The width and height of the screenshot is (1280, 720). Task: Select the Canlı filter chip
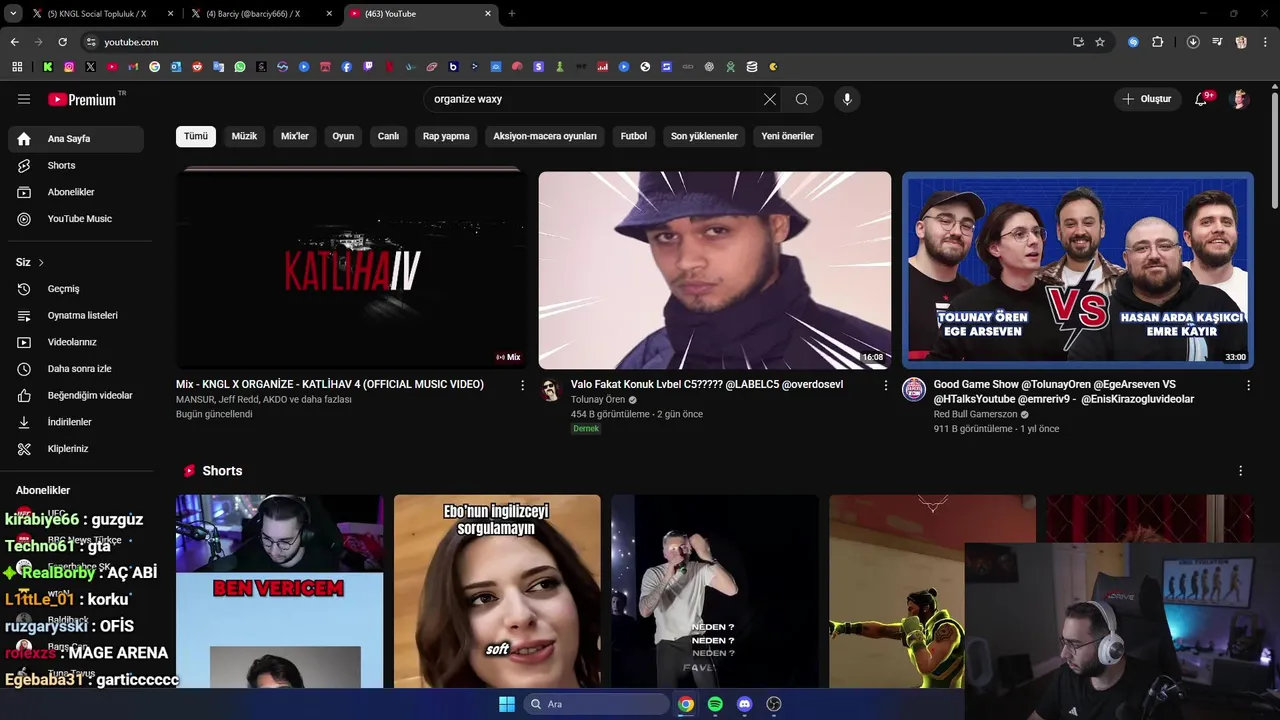(x=388, y=136)
